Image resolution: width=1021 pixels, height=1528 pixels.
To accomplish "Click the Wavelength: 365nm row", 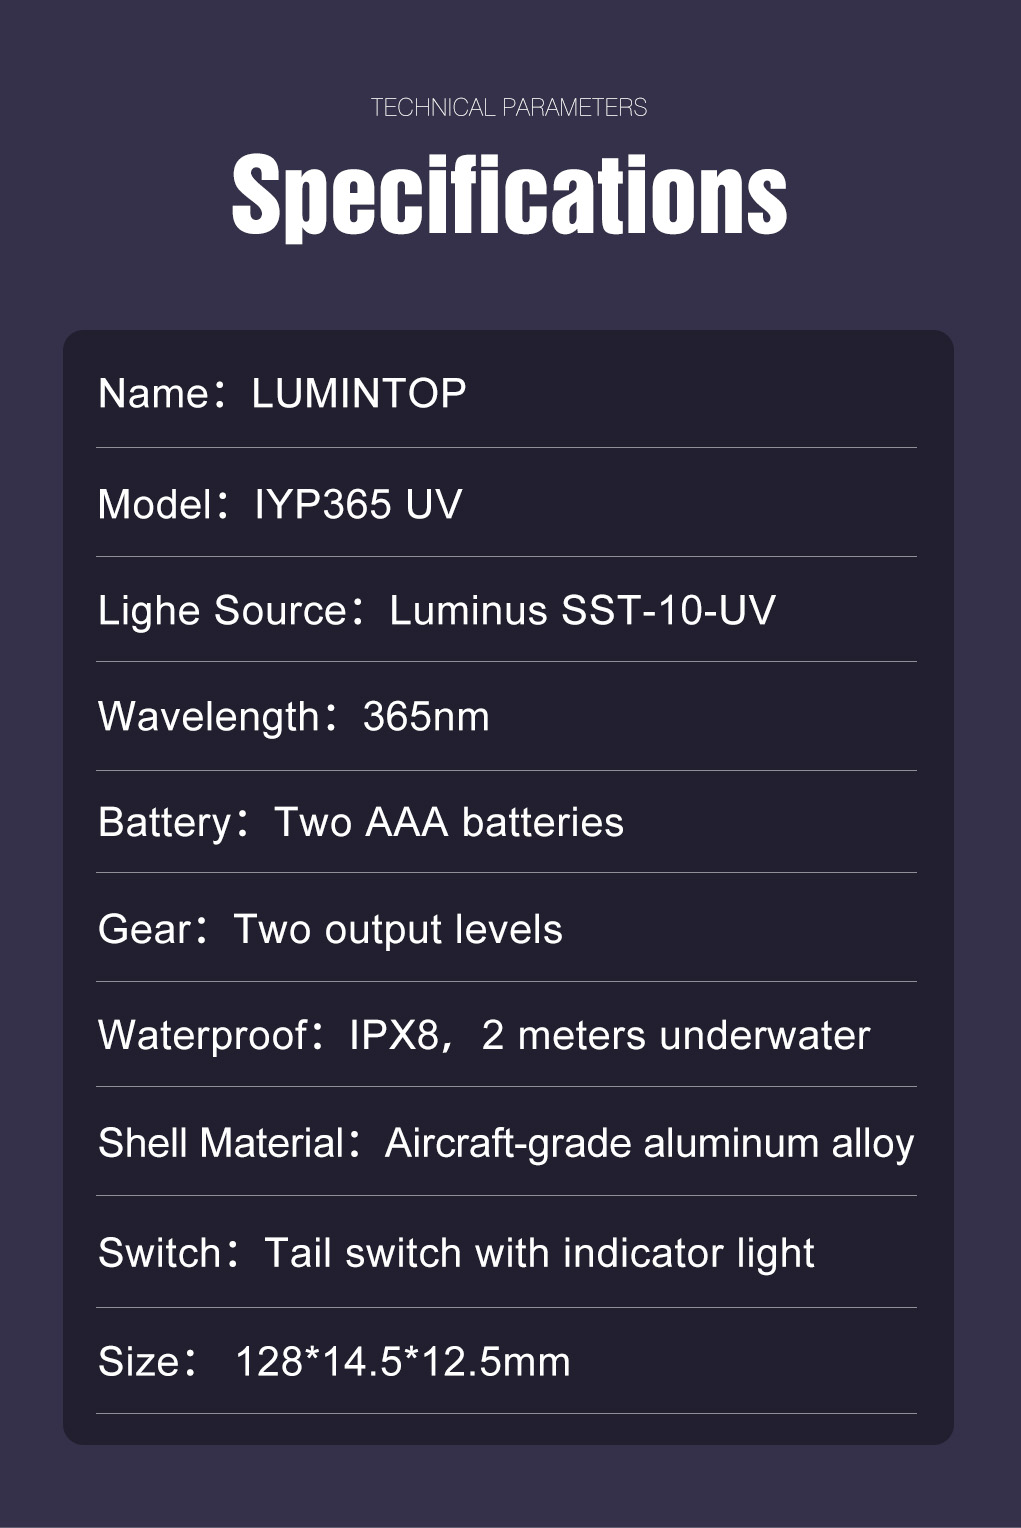I will click(x=506, y=717).
